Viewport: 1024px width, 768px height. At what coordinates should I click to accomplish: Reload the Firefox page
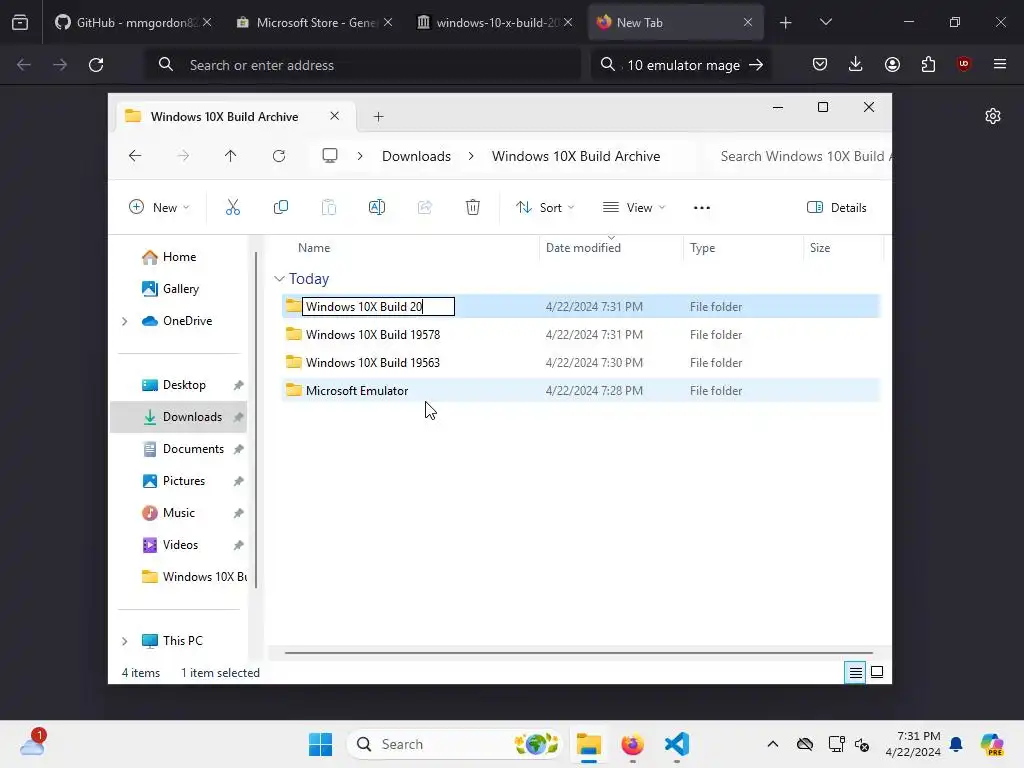click(x=96, y=65)
